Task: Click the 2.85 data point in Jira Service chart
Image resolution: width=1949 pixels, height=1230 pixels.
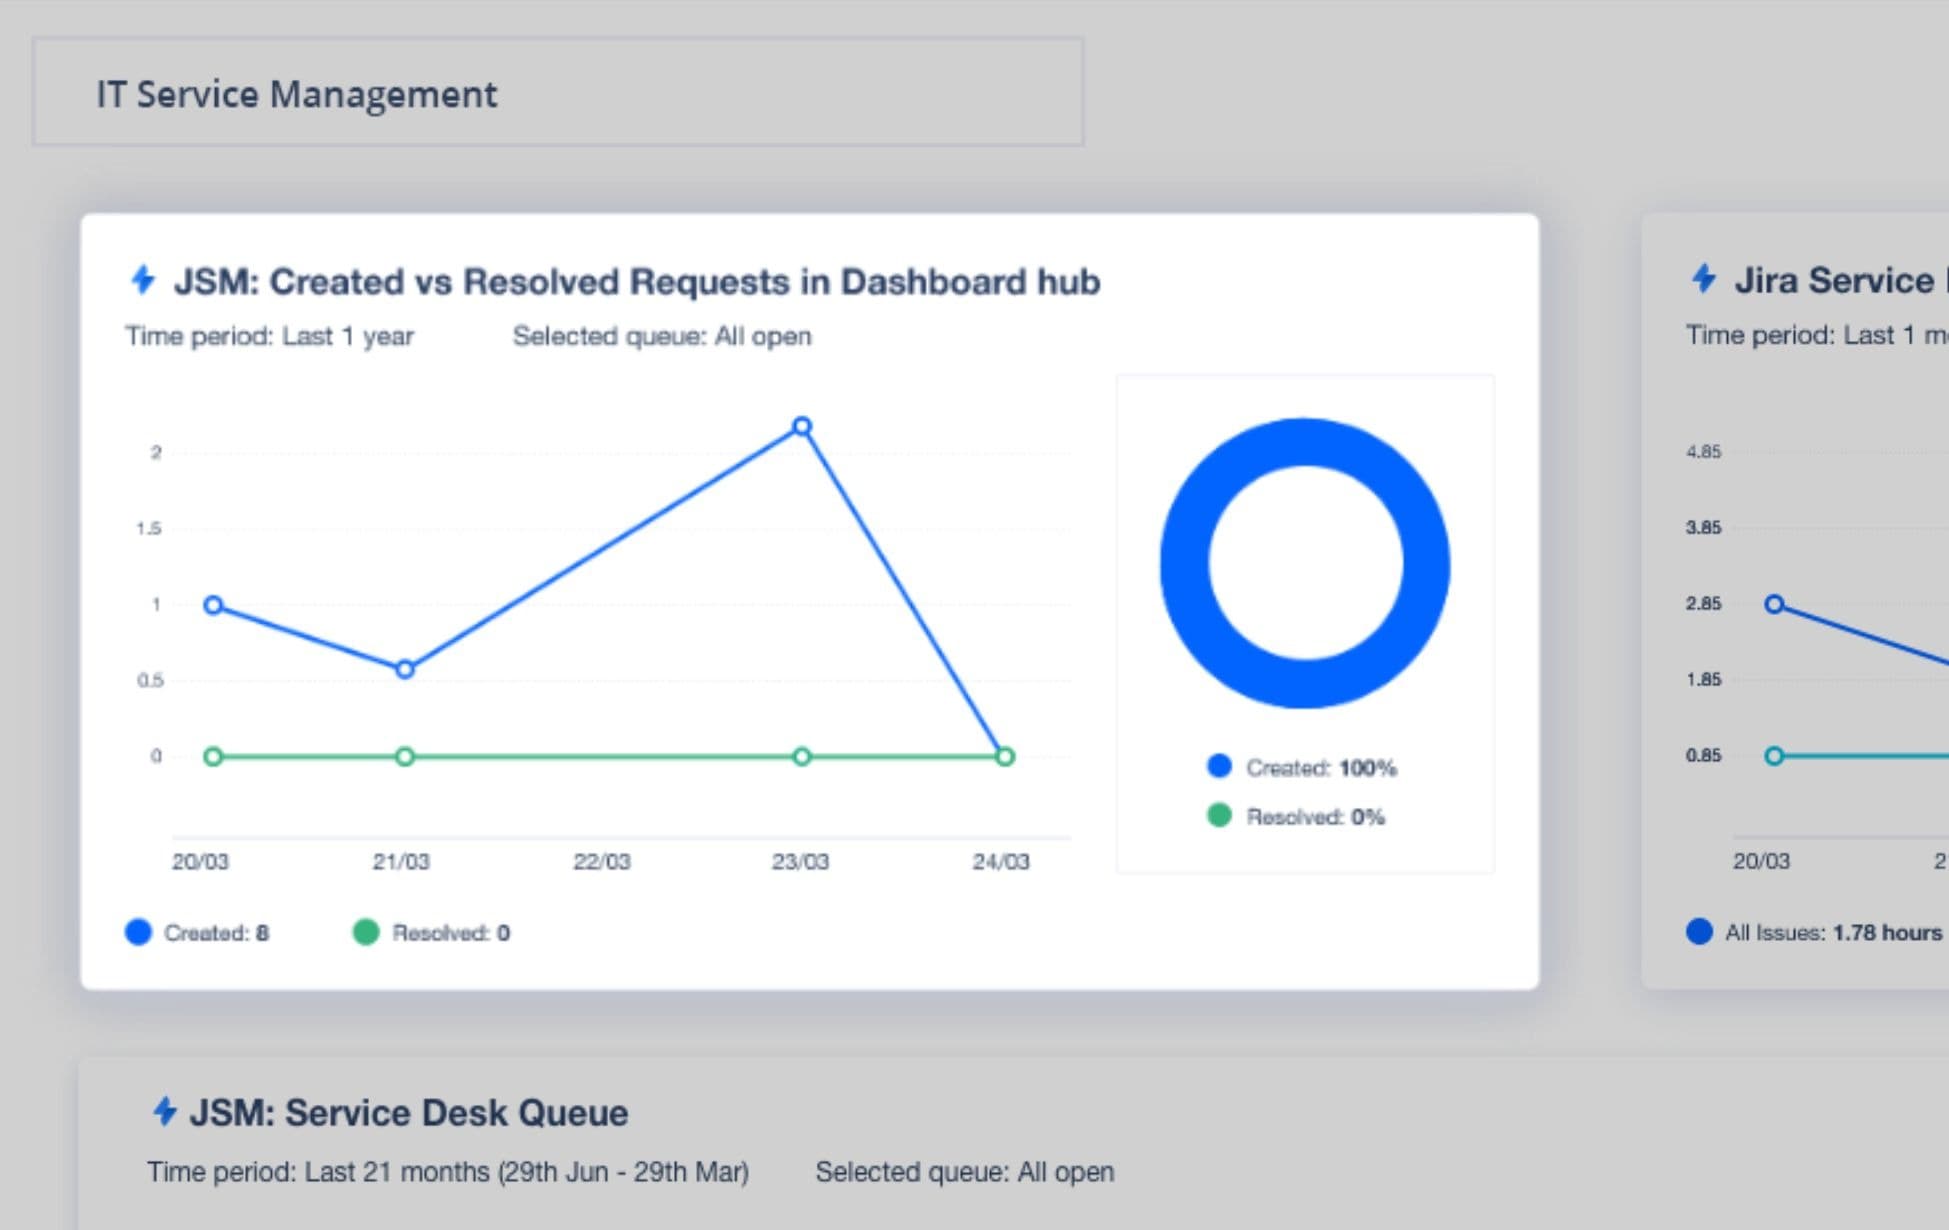Action: 1774,604
